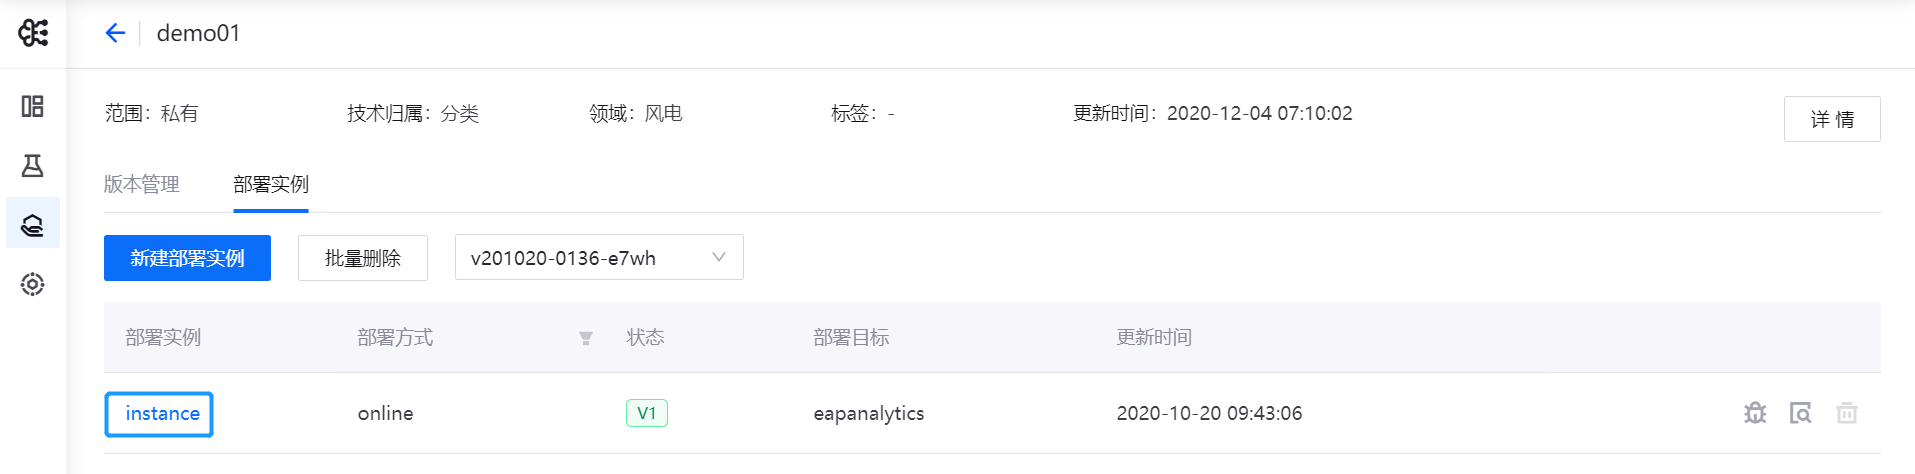Click the back arrow next to demo01
The image size is (1915, 474).
[x=115, y=33]
